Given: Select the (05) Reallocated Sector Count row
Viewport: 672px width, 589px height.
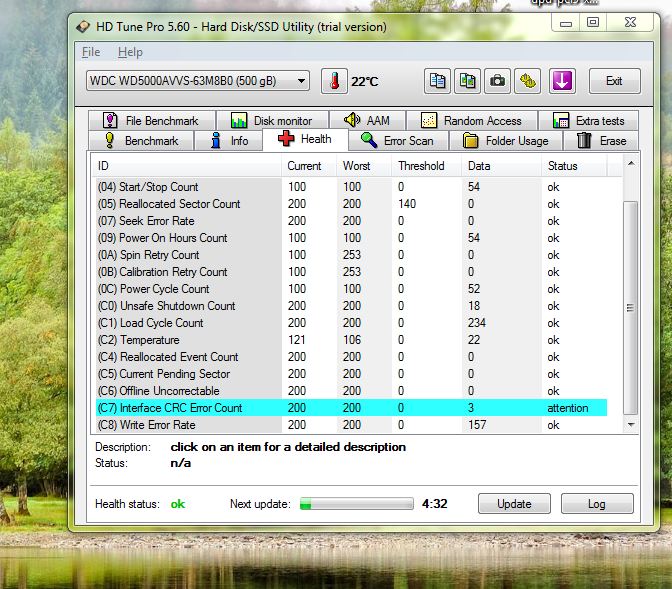Looking at the screenshot, I should [x=351, y=204].
